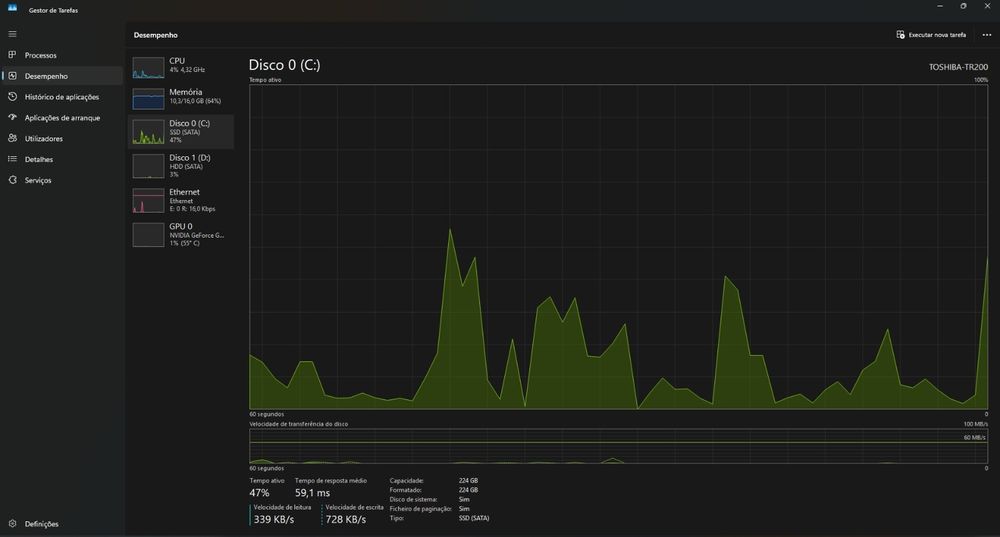Click the Aplicações de arranque startup icon
This screenshot has width=1000, height=537.
pos(12,117)
